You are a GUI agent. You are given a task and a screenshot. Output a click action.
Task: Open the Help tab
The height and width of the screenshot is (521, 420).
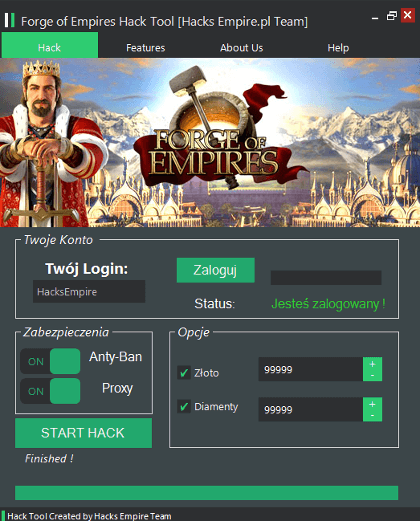tap(338, 48)
